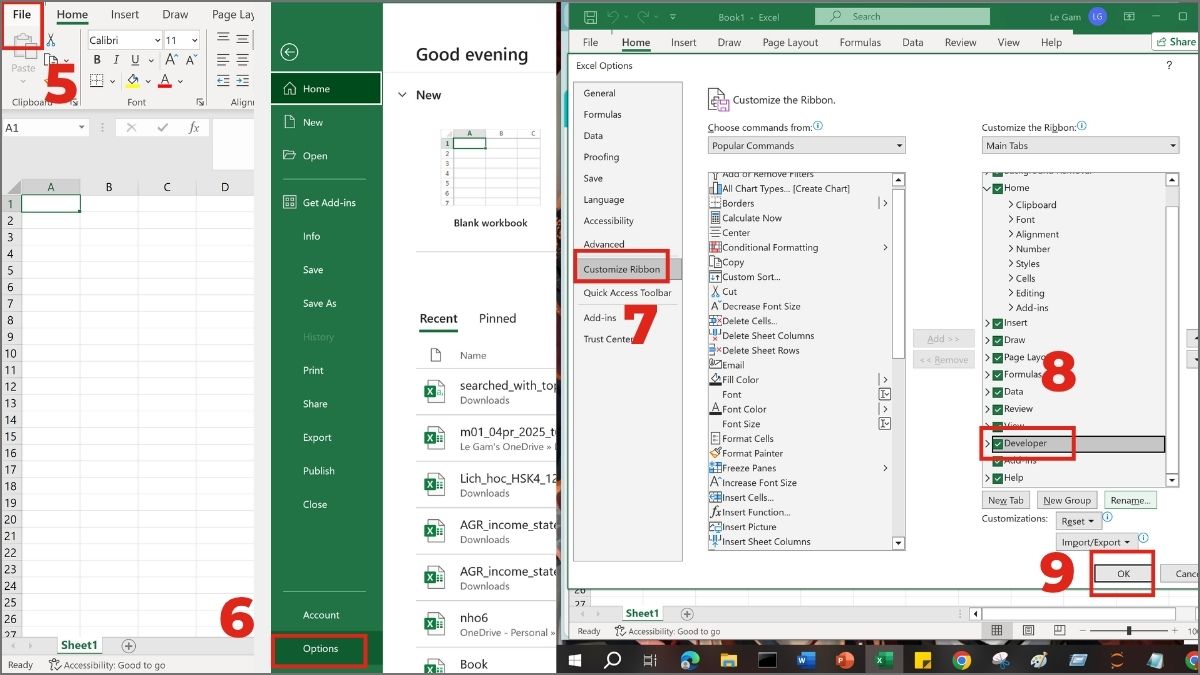Screen dimensions: 1200x675
Task: Click the red Font Color button in the Font group
Action: (x=163, y=81)
